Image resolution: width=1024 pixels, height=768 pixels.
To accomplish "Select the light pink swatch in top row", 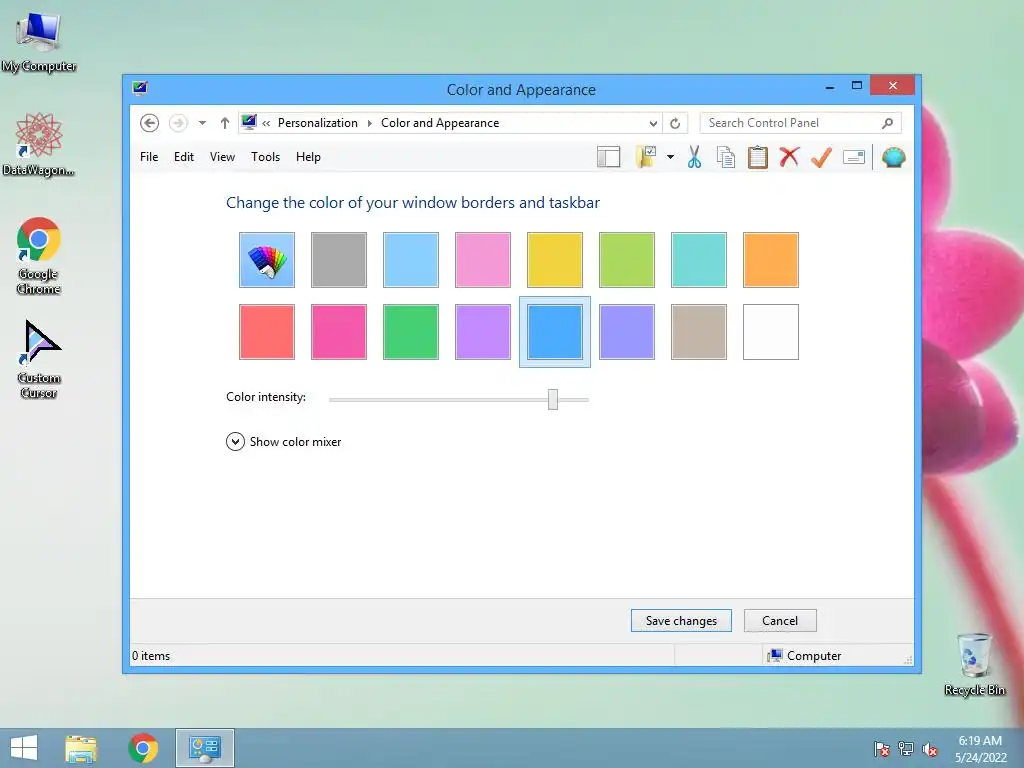I will tap(483, 260).
